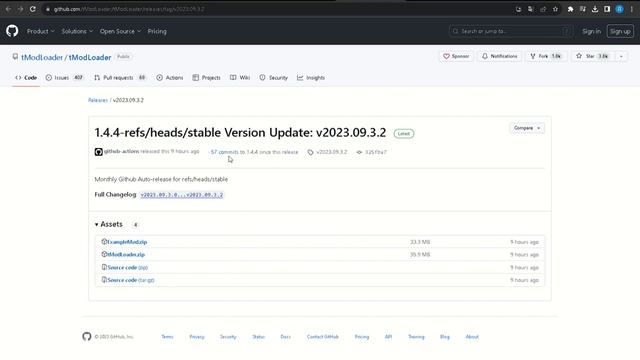Fork the repository with Fork button
Viewport: 640px width, 360px height.
[x=546, y=56]
